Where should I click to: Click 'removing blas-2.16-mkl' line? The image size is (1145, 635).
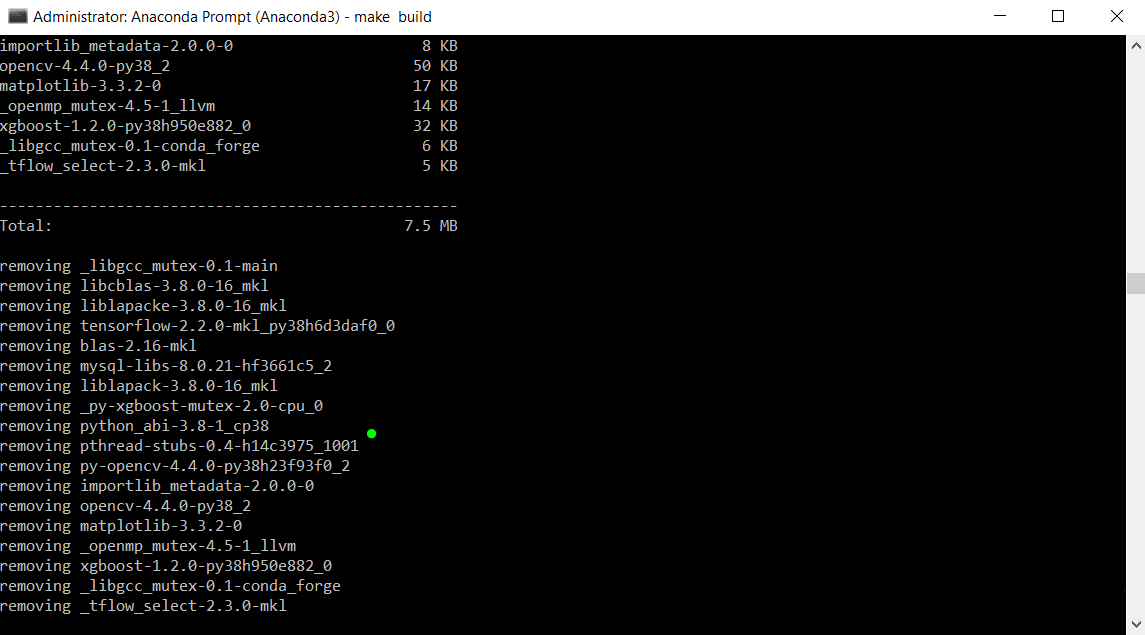(x=99, y=346)
